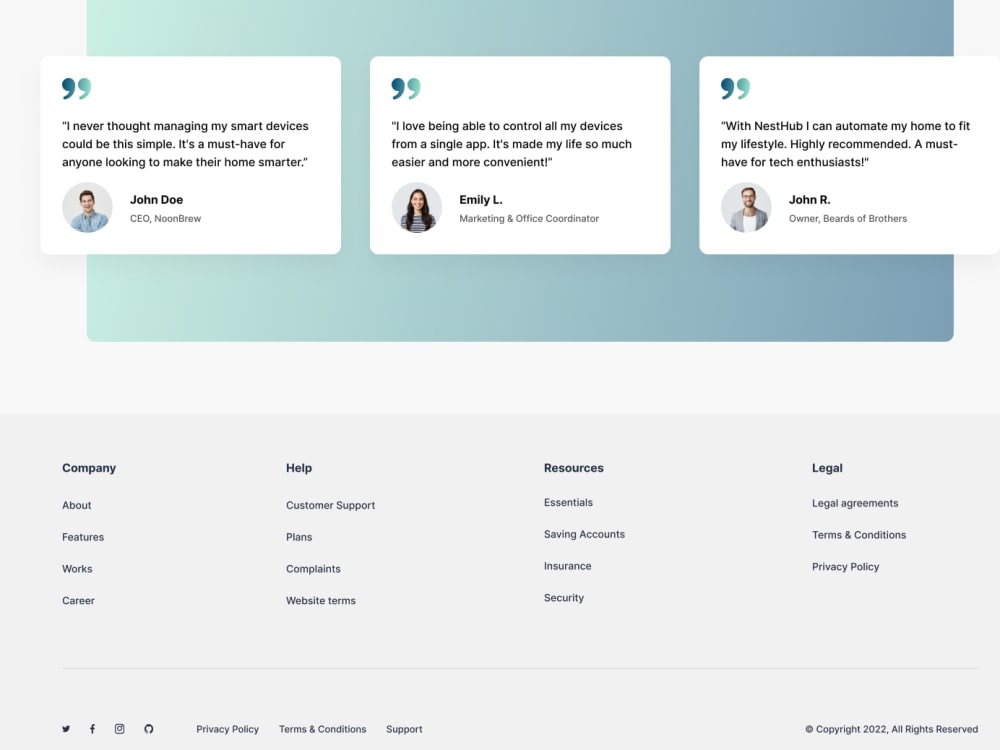1000x750 pixels.
Task: Open Essentials under Resources
Action: [x=568, y=503]
